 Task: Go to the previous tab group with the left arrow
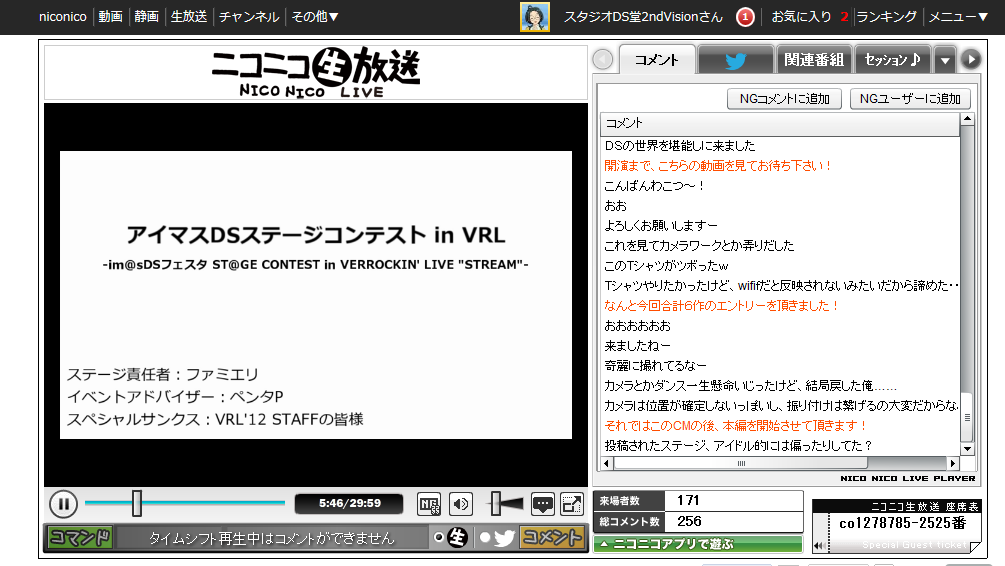[x=602, y=60]
